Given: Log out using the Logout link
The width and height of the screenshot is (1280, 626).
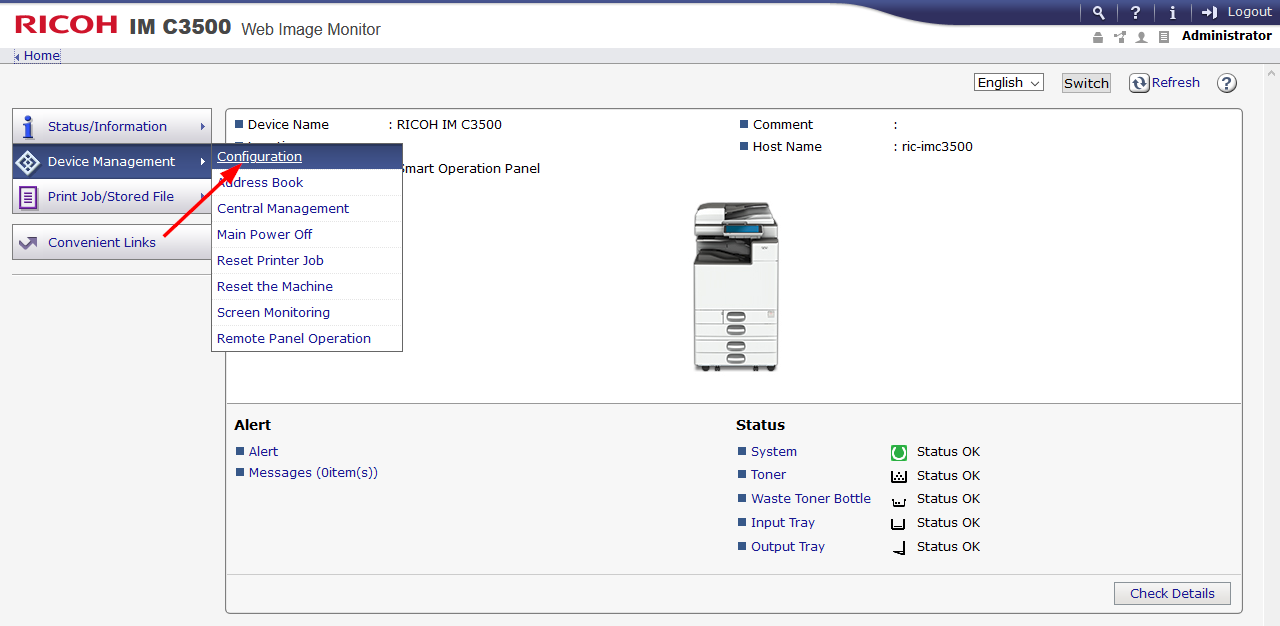Looking at the screenshot, I should click(x=1249, y=12).
